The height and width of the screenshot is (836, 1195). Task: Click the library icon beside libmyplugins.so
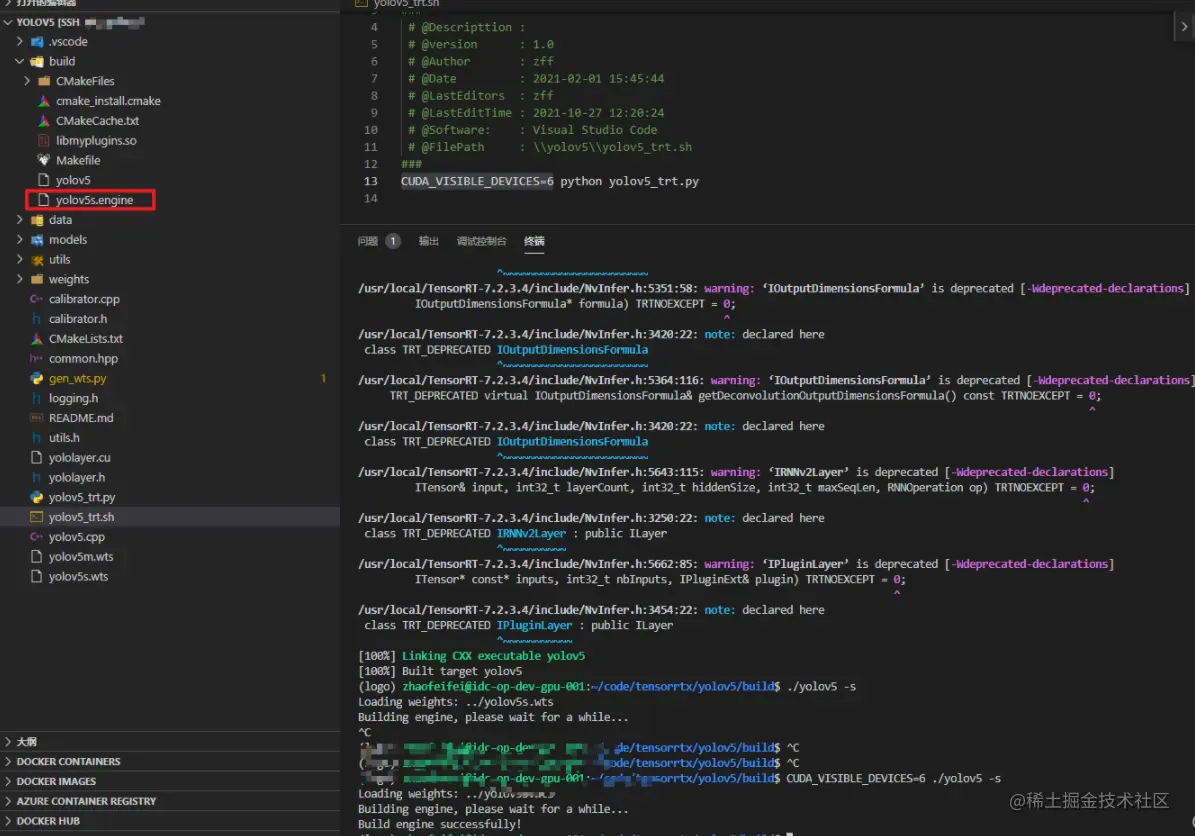tap(44, 141)
